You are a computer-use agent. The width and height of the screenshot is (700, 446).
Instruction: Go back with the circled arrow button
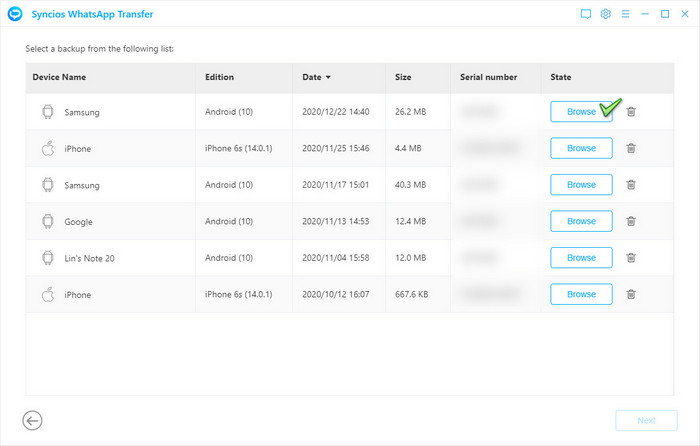[x=32, y=420]
